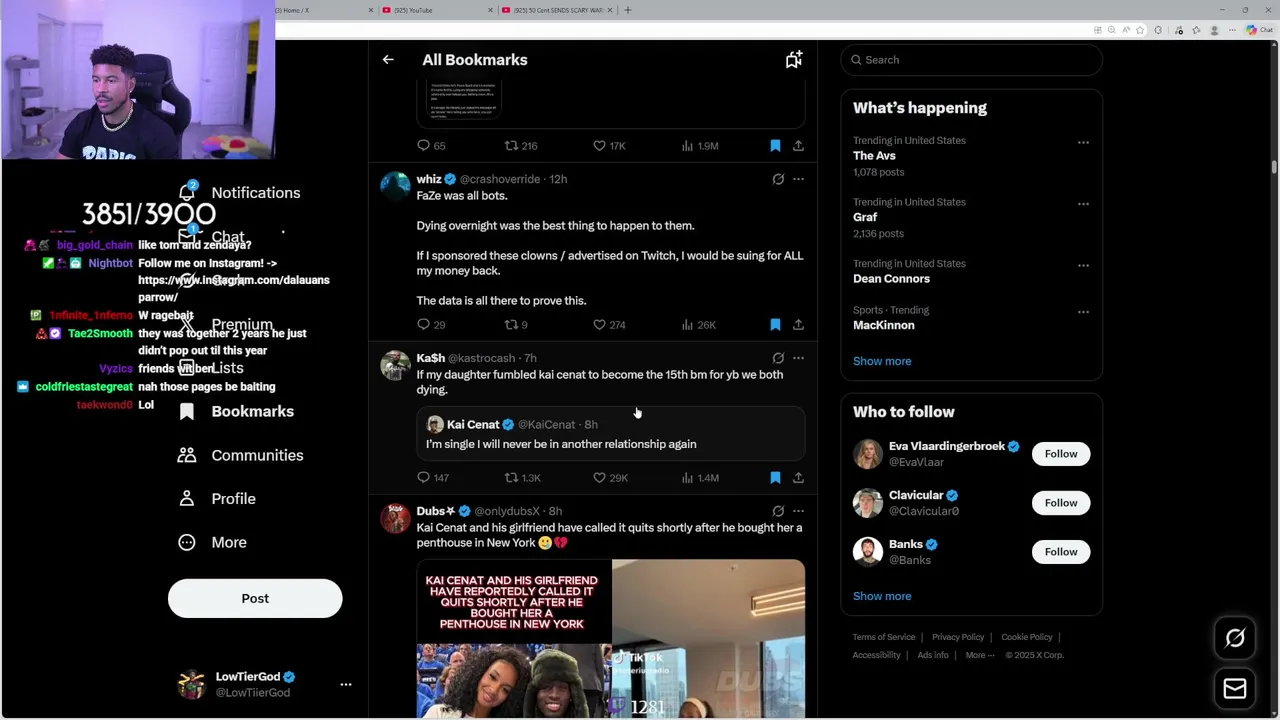The image size is (1280, 720).
Task: Open whiz profile avatar
Action: coord(395,187)
